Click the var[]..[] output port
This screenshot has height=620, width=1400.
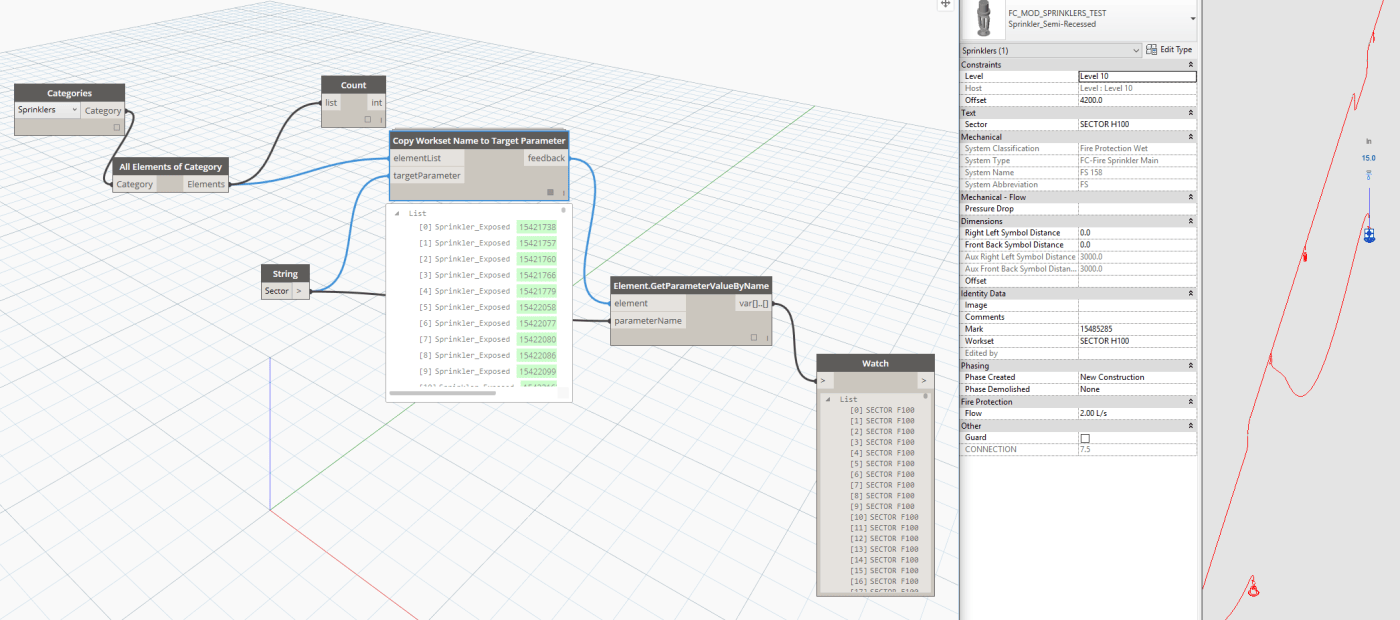click(753, 303)
